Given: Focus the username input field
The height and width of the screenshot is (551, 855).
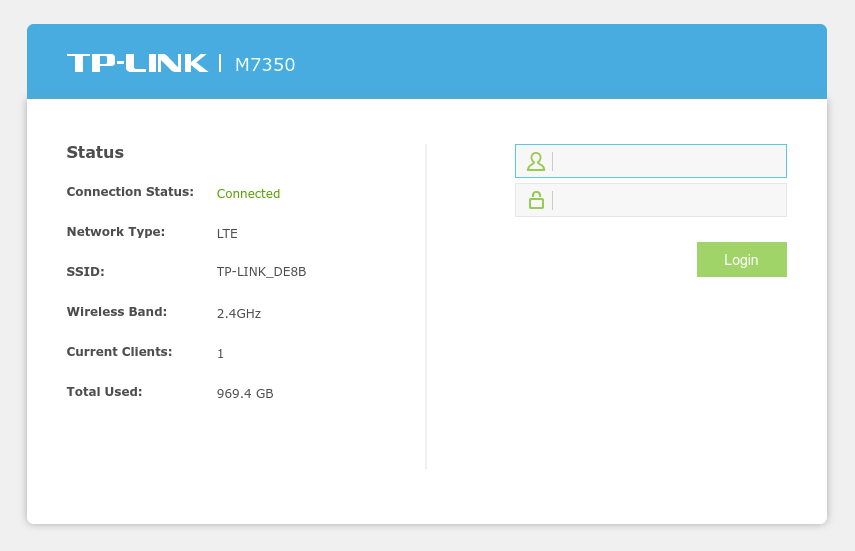Looking at the screenshot, I should 668,161.
